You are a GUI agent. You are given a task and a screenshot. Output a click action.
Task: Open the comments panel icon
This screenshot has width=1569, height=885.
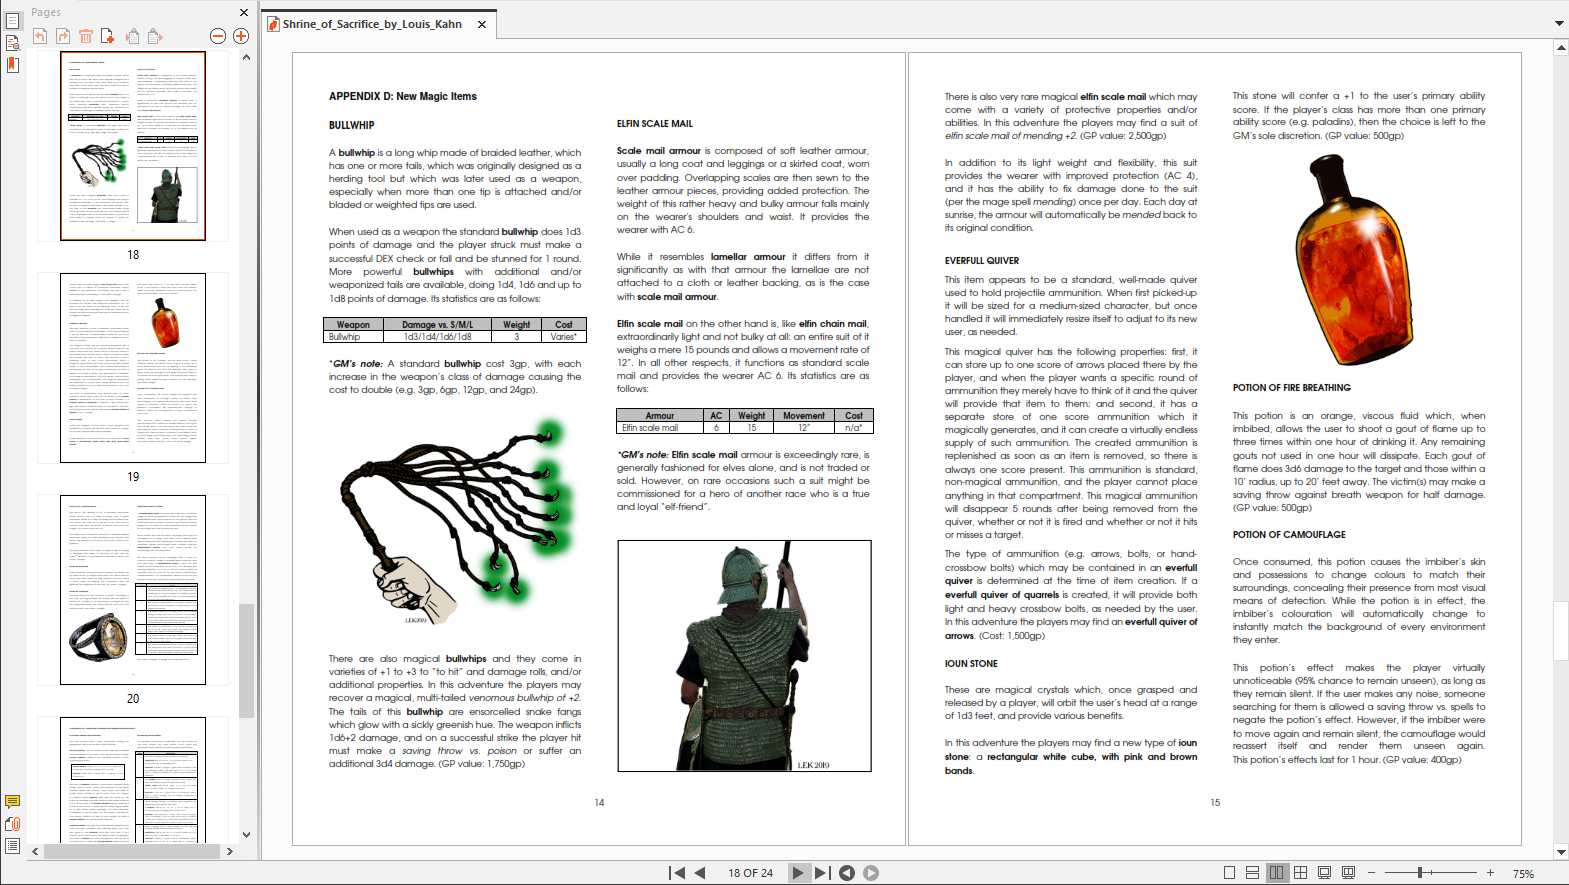tap(13, 802)
